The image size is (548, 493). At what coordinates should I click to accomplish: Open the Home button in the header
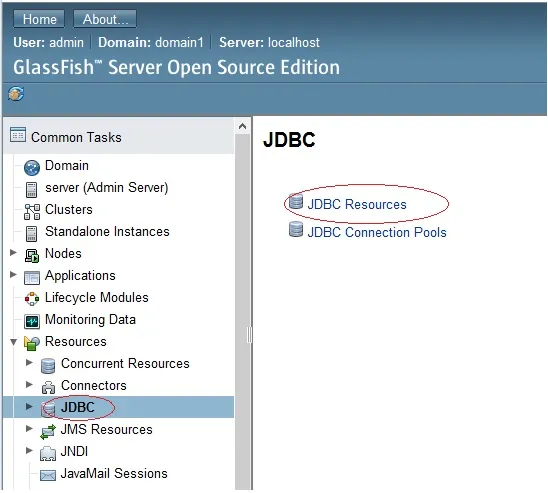39,19
